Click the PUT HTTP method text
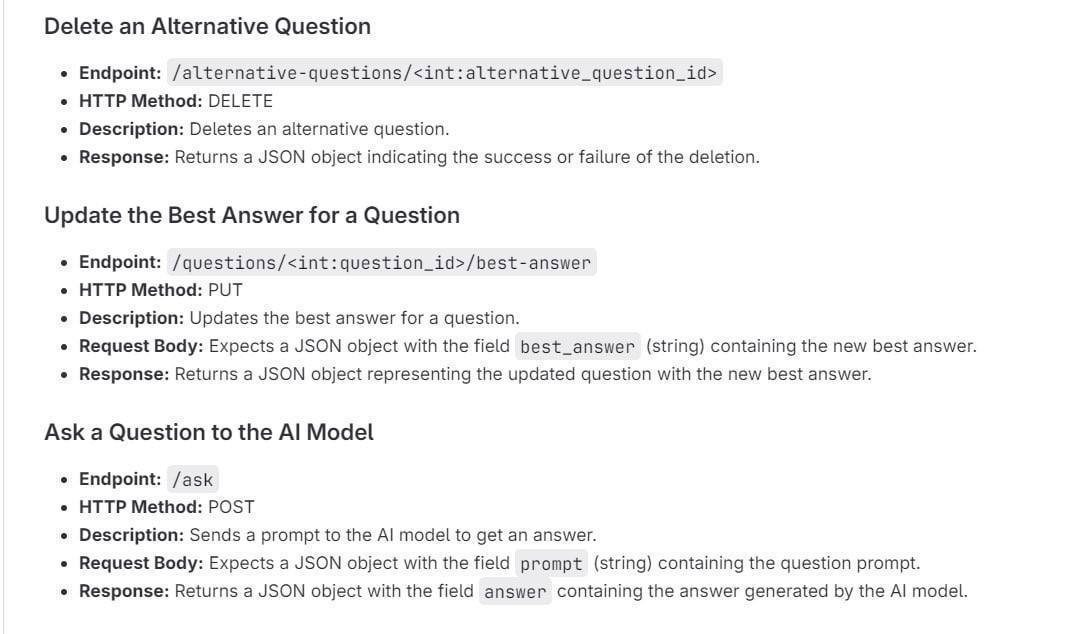Image resolution: width=1083 pixels, height=634 pixels. [225, 290]
